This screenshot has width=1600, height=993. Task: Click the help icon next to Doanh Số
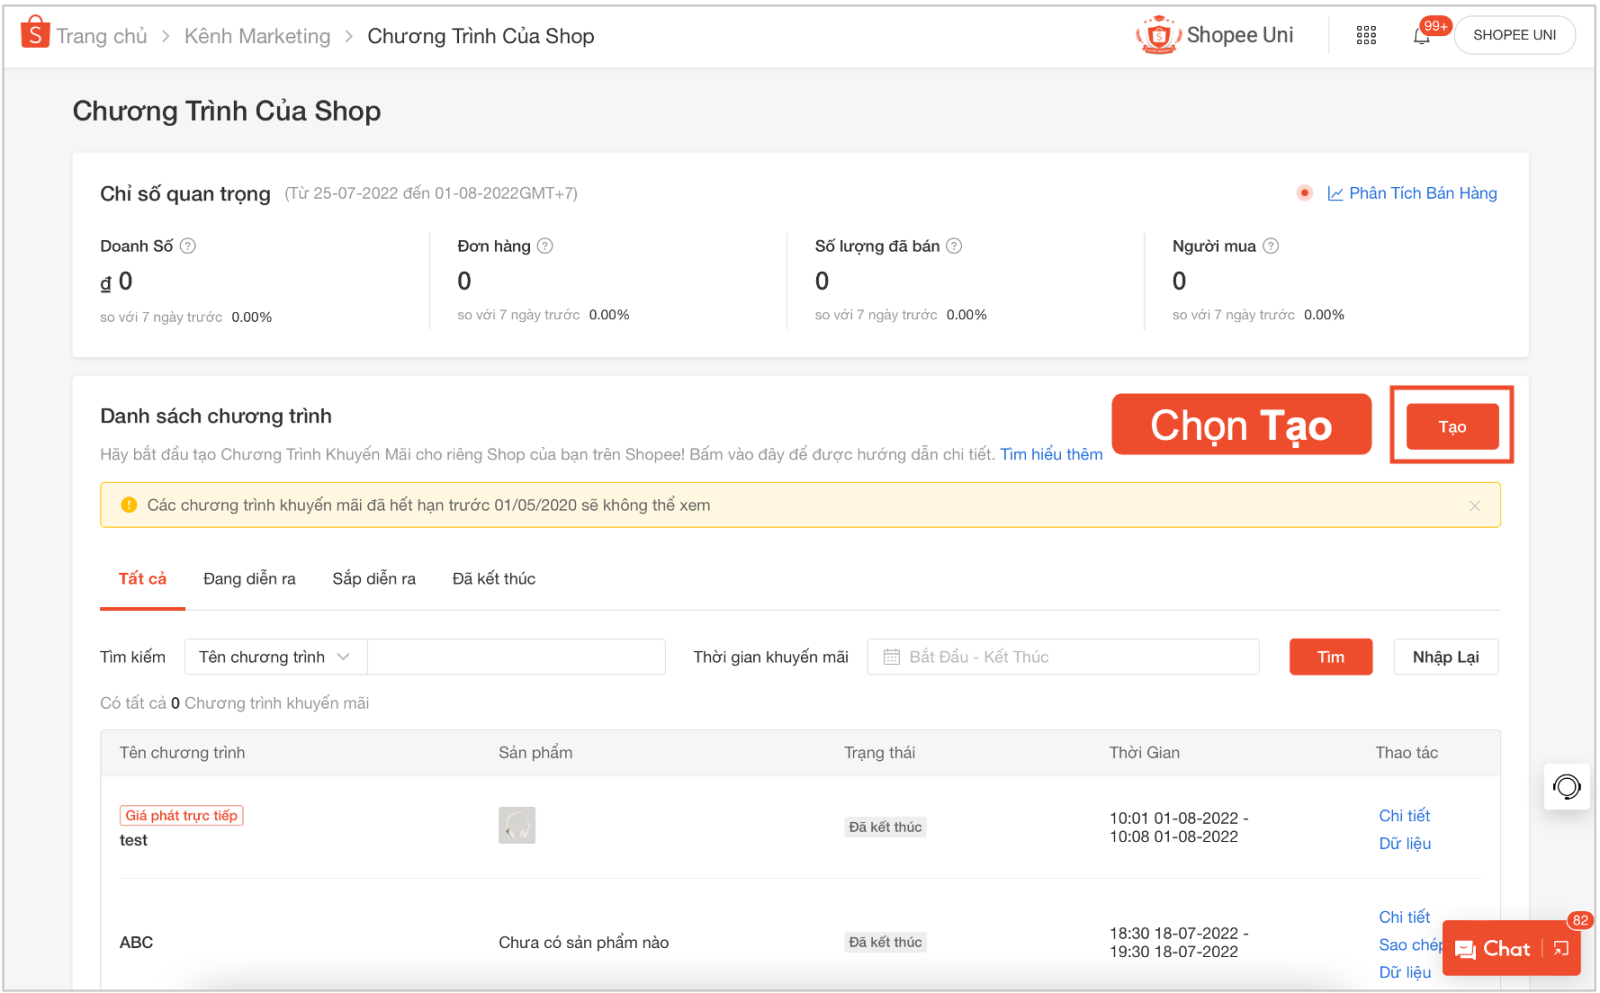click(x=188, y=245)
